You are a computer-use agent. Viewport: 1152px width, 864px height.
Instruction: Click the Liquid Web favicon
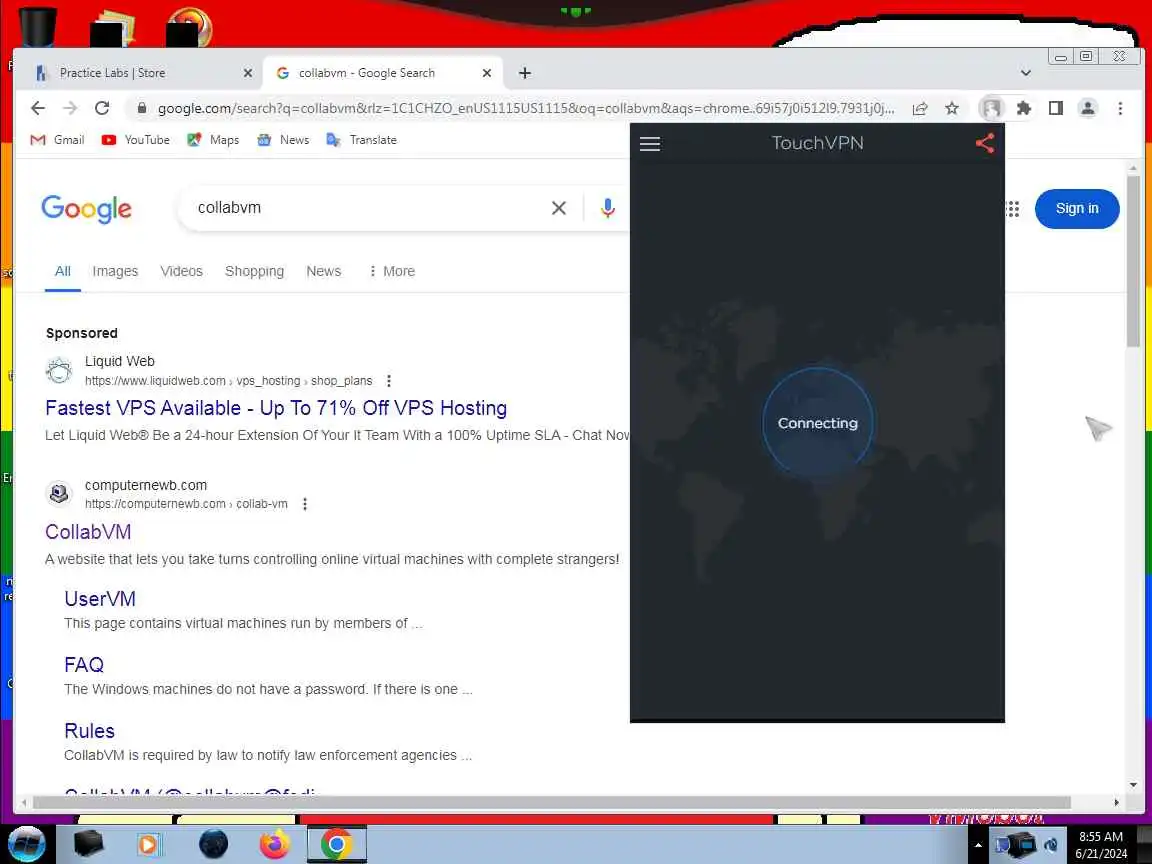59,370
